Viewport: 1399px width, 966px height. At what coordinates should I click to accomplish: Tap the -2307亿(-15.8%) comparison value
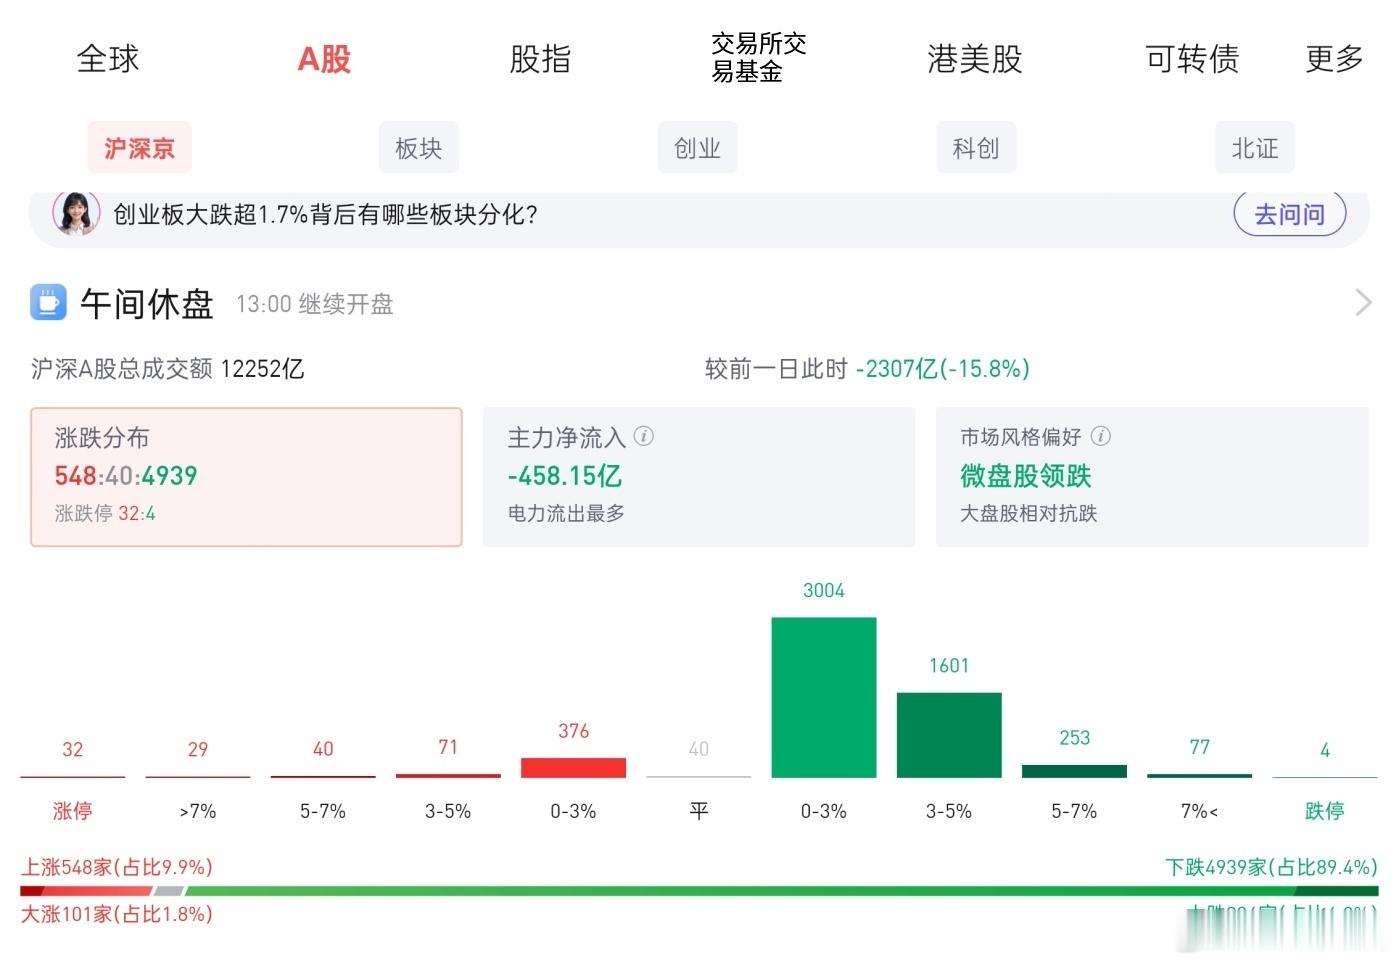942,369
